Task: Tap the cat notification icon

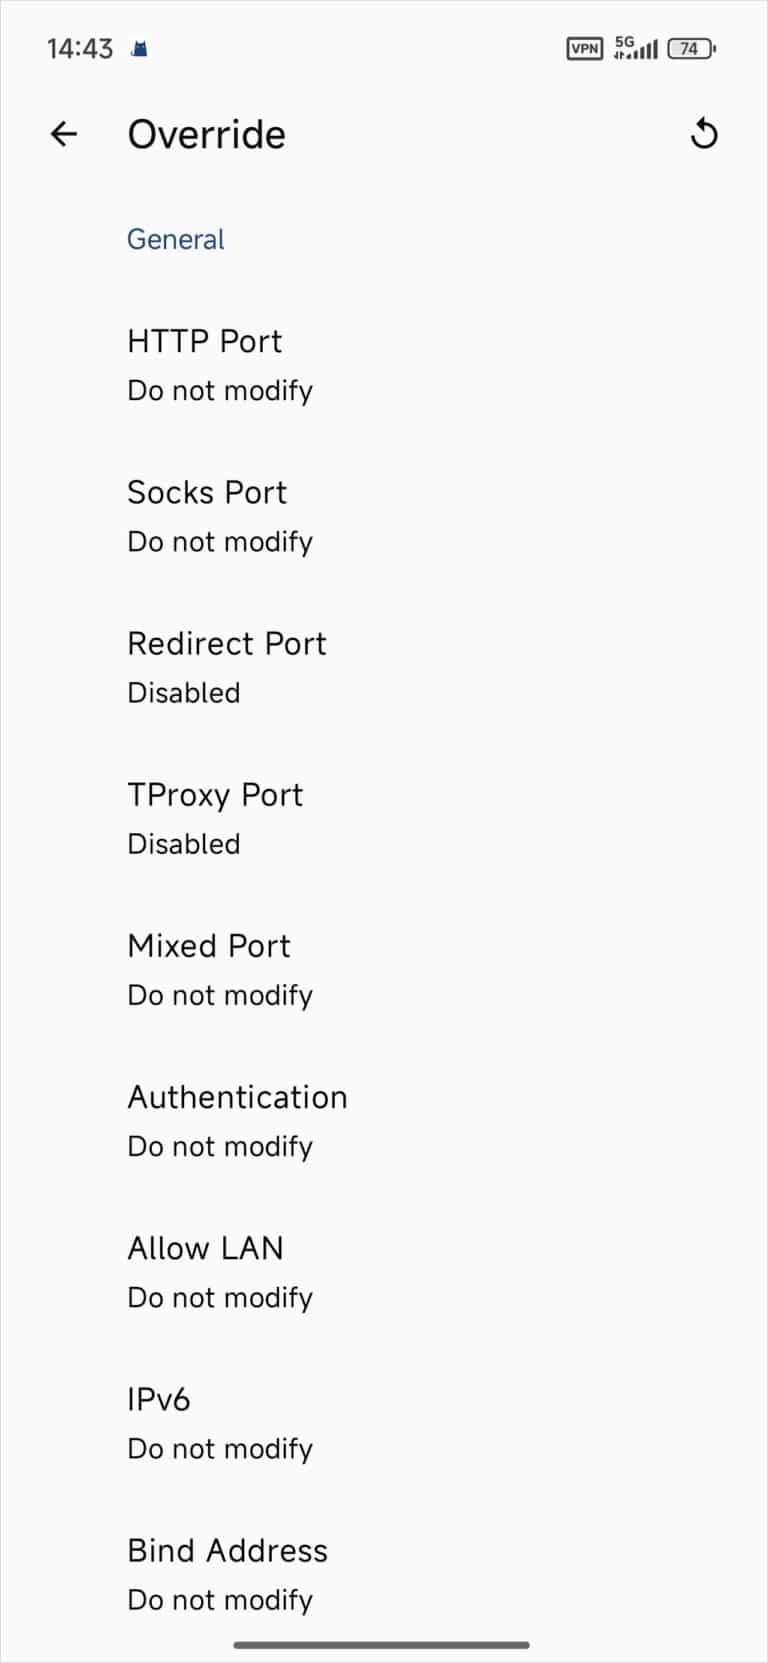Action: tap(140, 49)
